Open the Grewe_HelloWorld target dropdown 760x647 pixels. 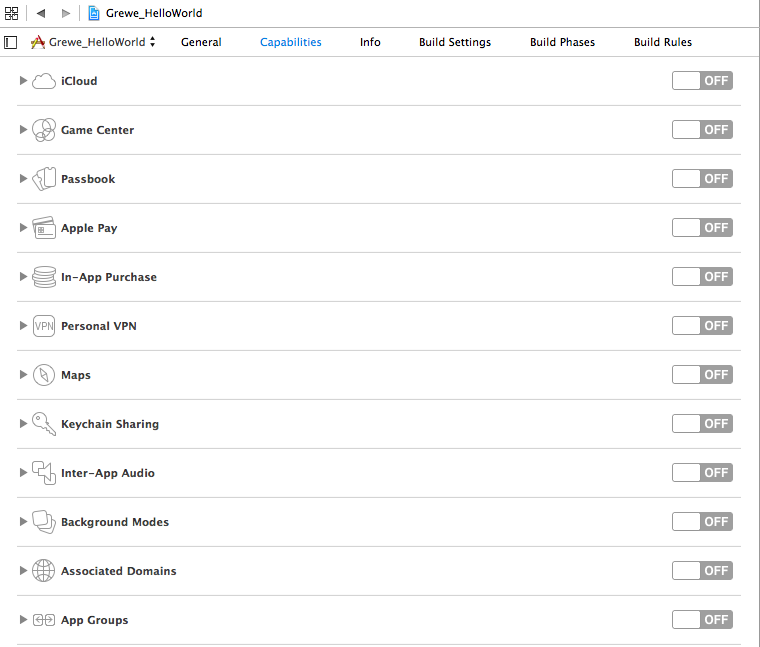pyautogui.click(x=94, y=42)
